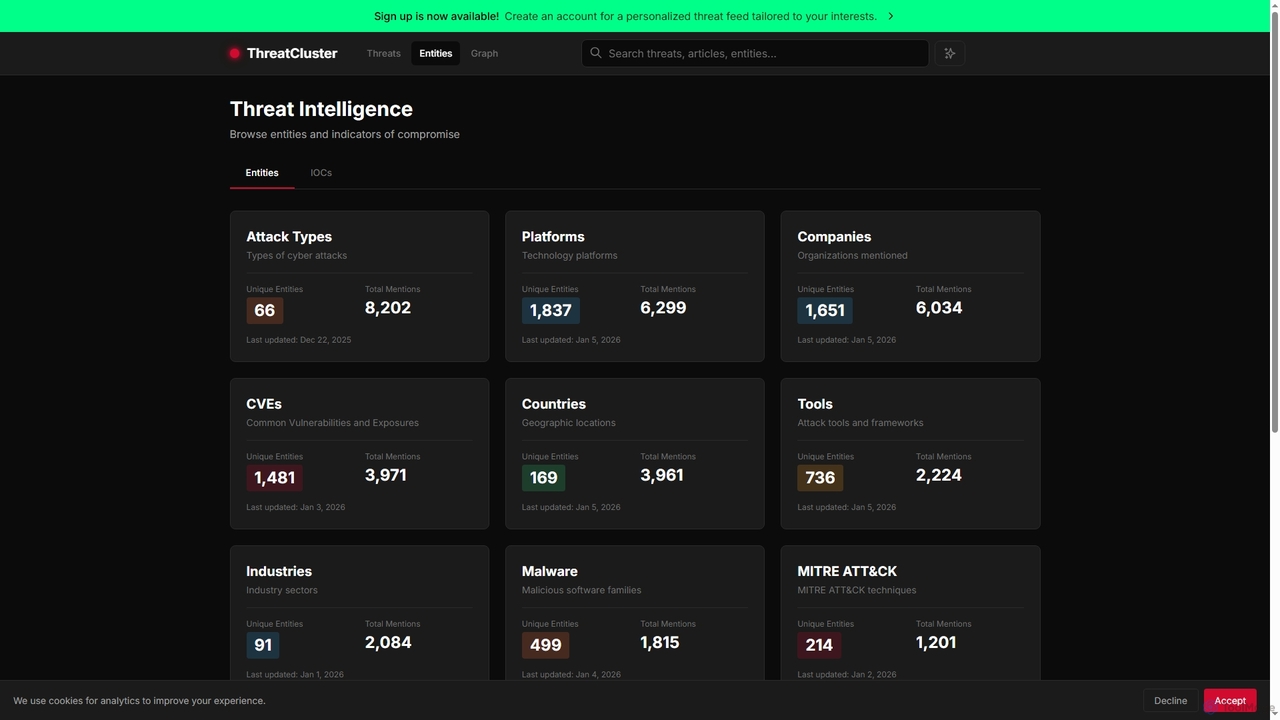Open the Countries card title

click(554, 404)
